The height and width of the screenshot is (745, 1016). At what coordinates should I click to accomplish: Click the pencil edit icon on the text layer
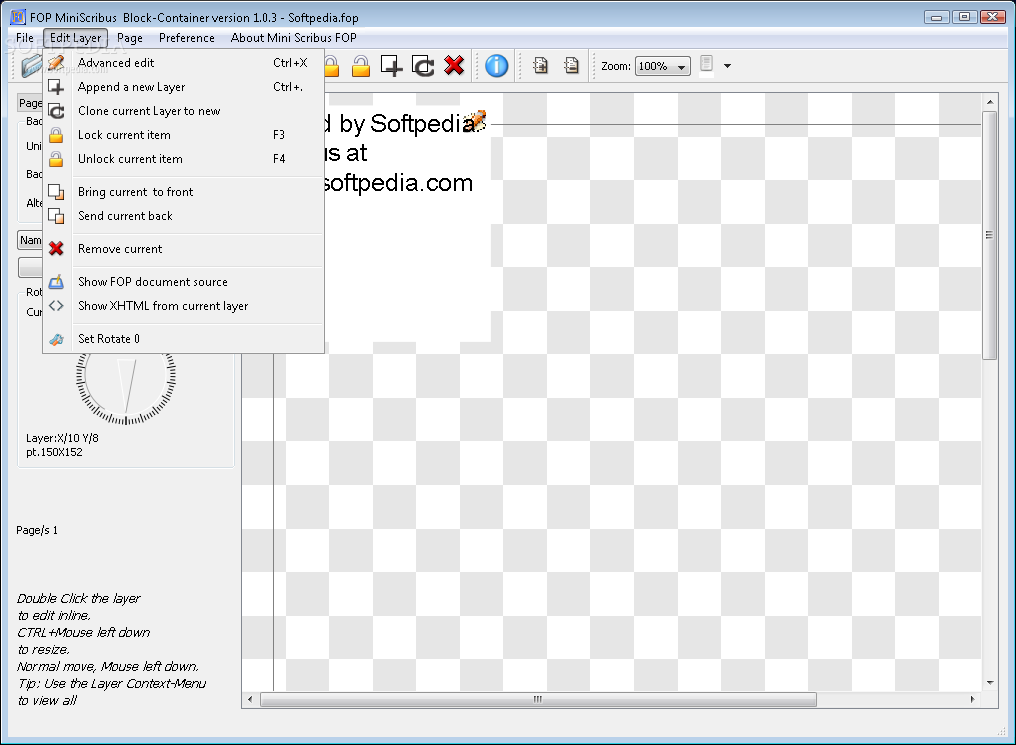476,120
